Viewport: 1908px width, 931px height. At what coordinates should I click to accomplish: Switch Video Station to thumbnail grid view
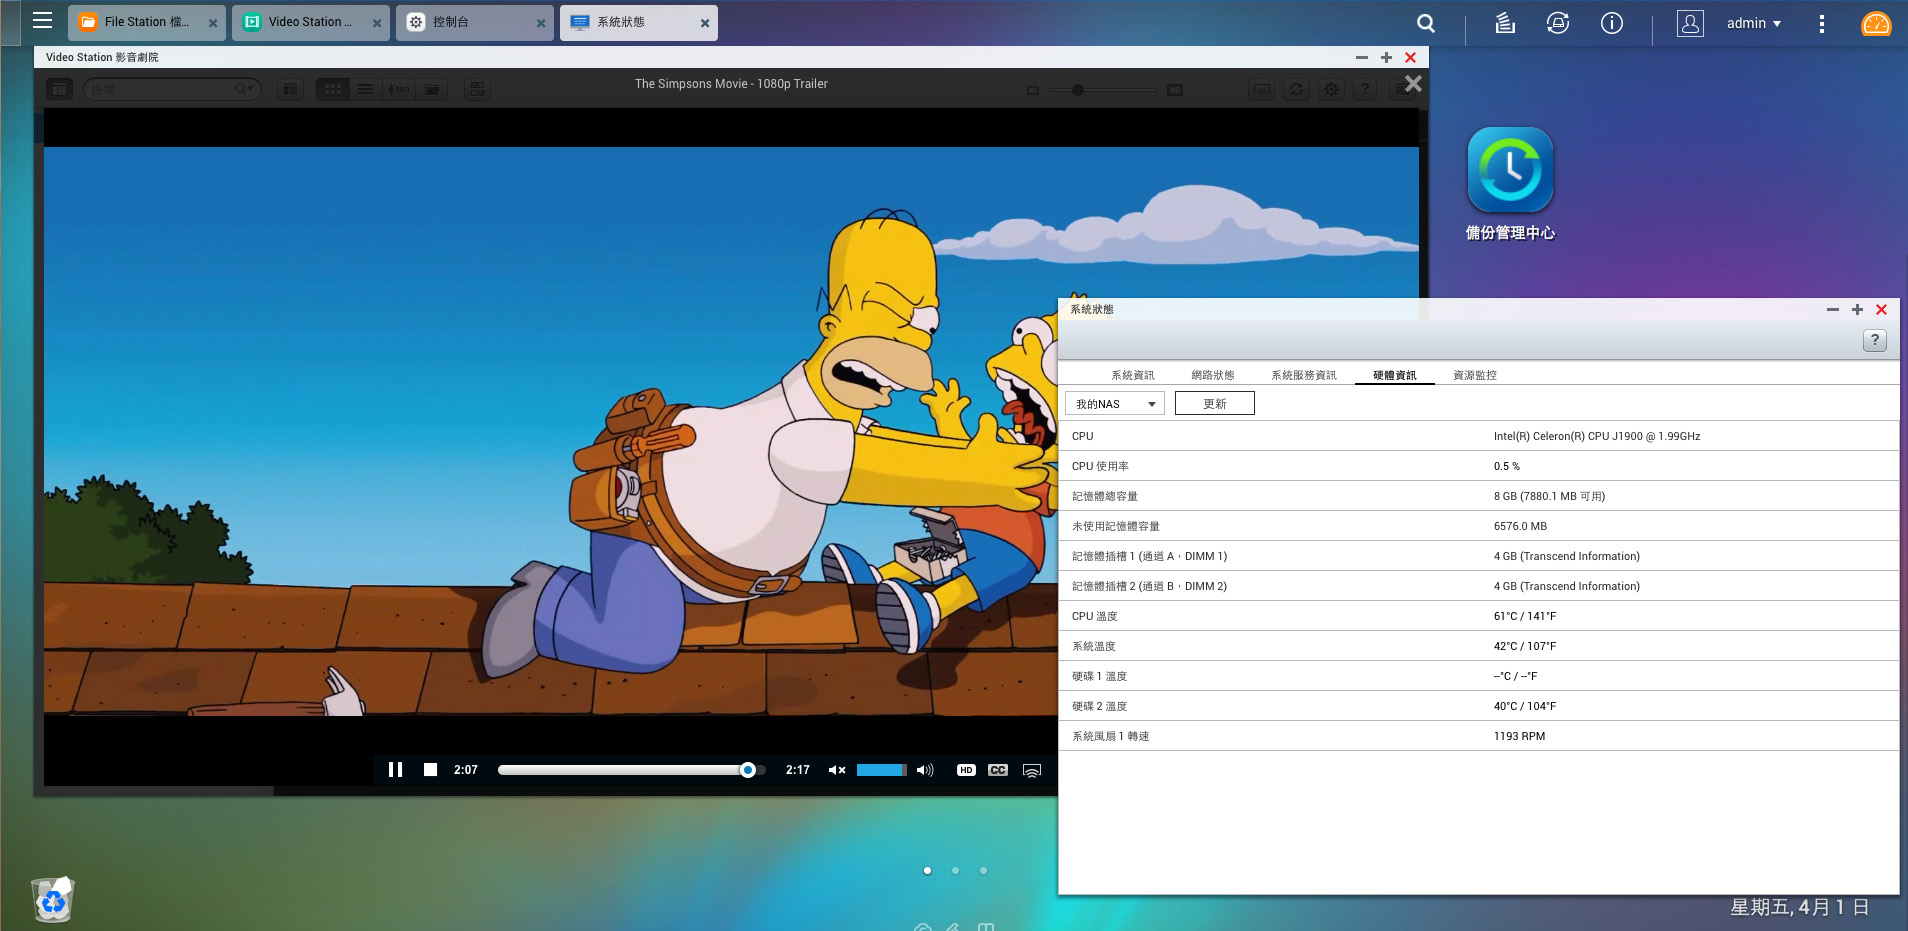coord(333,89)
